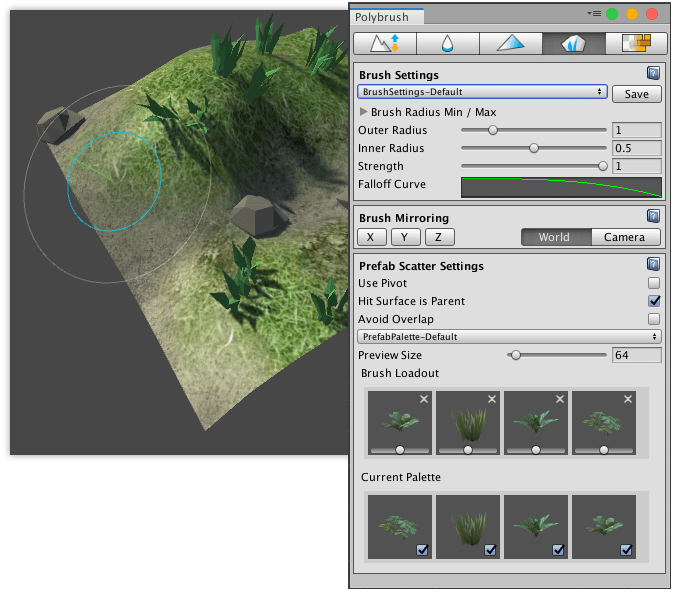Viewport: 681px width, 605px height.
Task: Select the Color paint mode icon
Action: [510, 43]
